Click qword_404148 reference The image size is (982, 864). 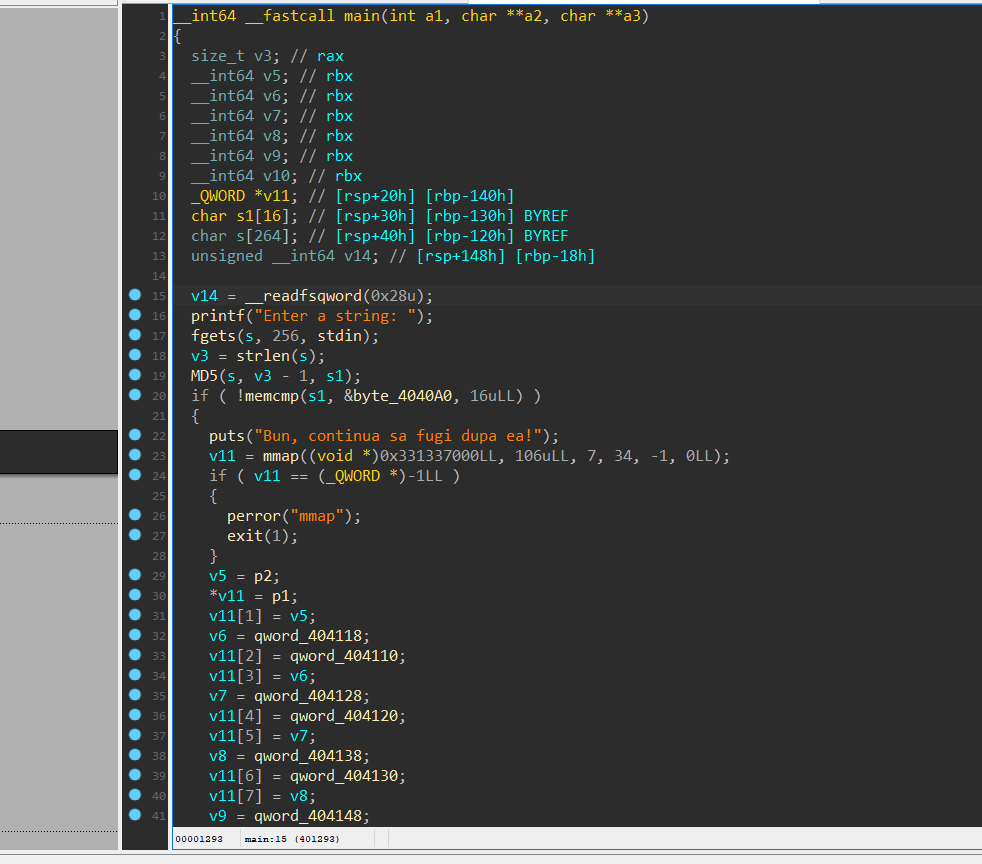(308, 816)
